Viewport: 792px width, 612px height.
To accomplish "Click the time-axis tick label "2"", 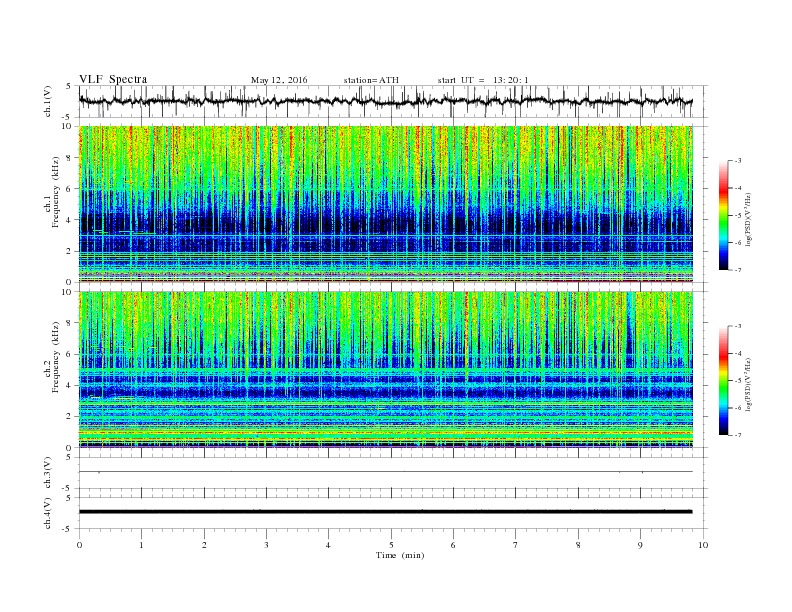I will click(204, 545).
